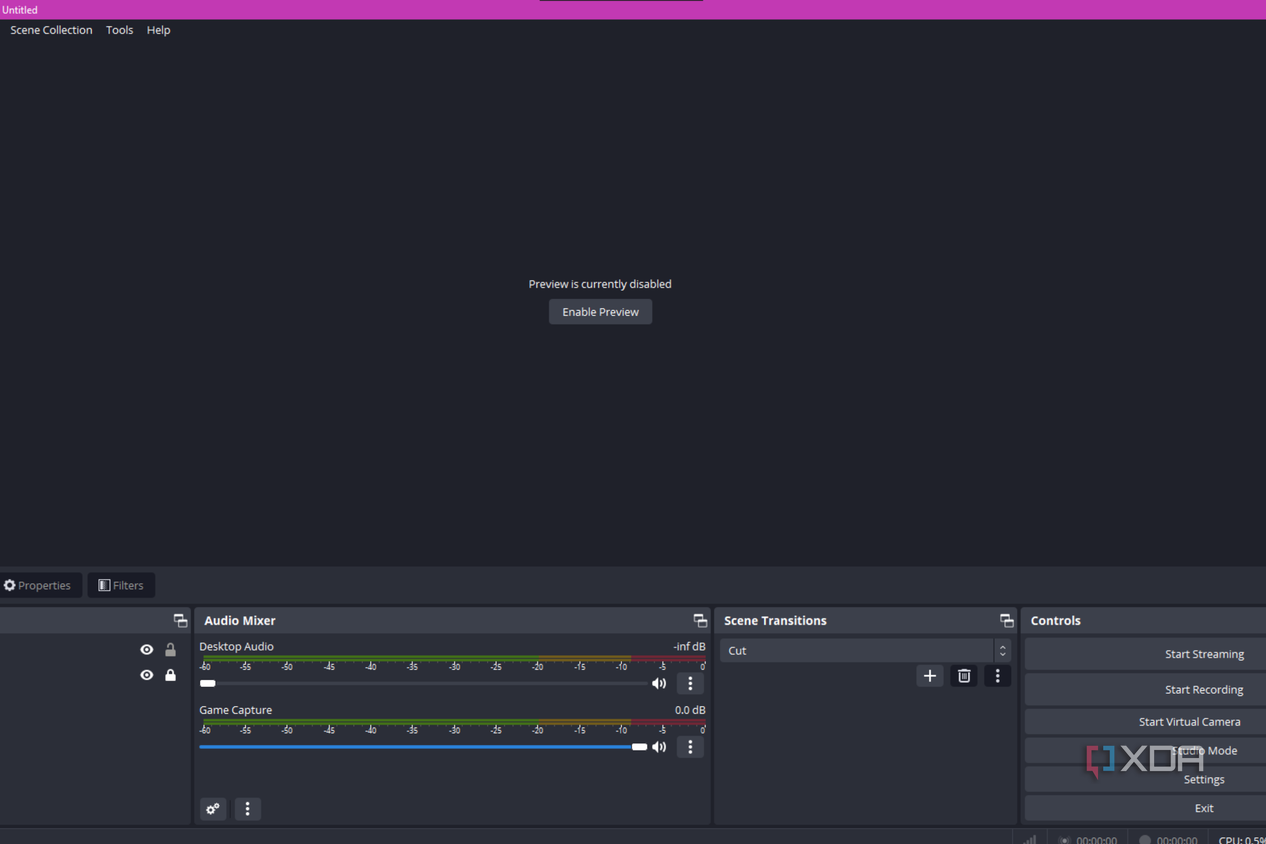This screenshot has width=1266, height=844.
Task: Toggle eye visibility of the first source row
Action: [x=147, y=650]
